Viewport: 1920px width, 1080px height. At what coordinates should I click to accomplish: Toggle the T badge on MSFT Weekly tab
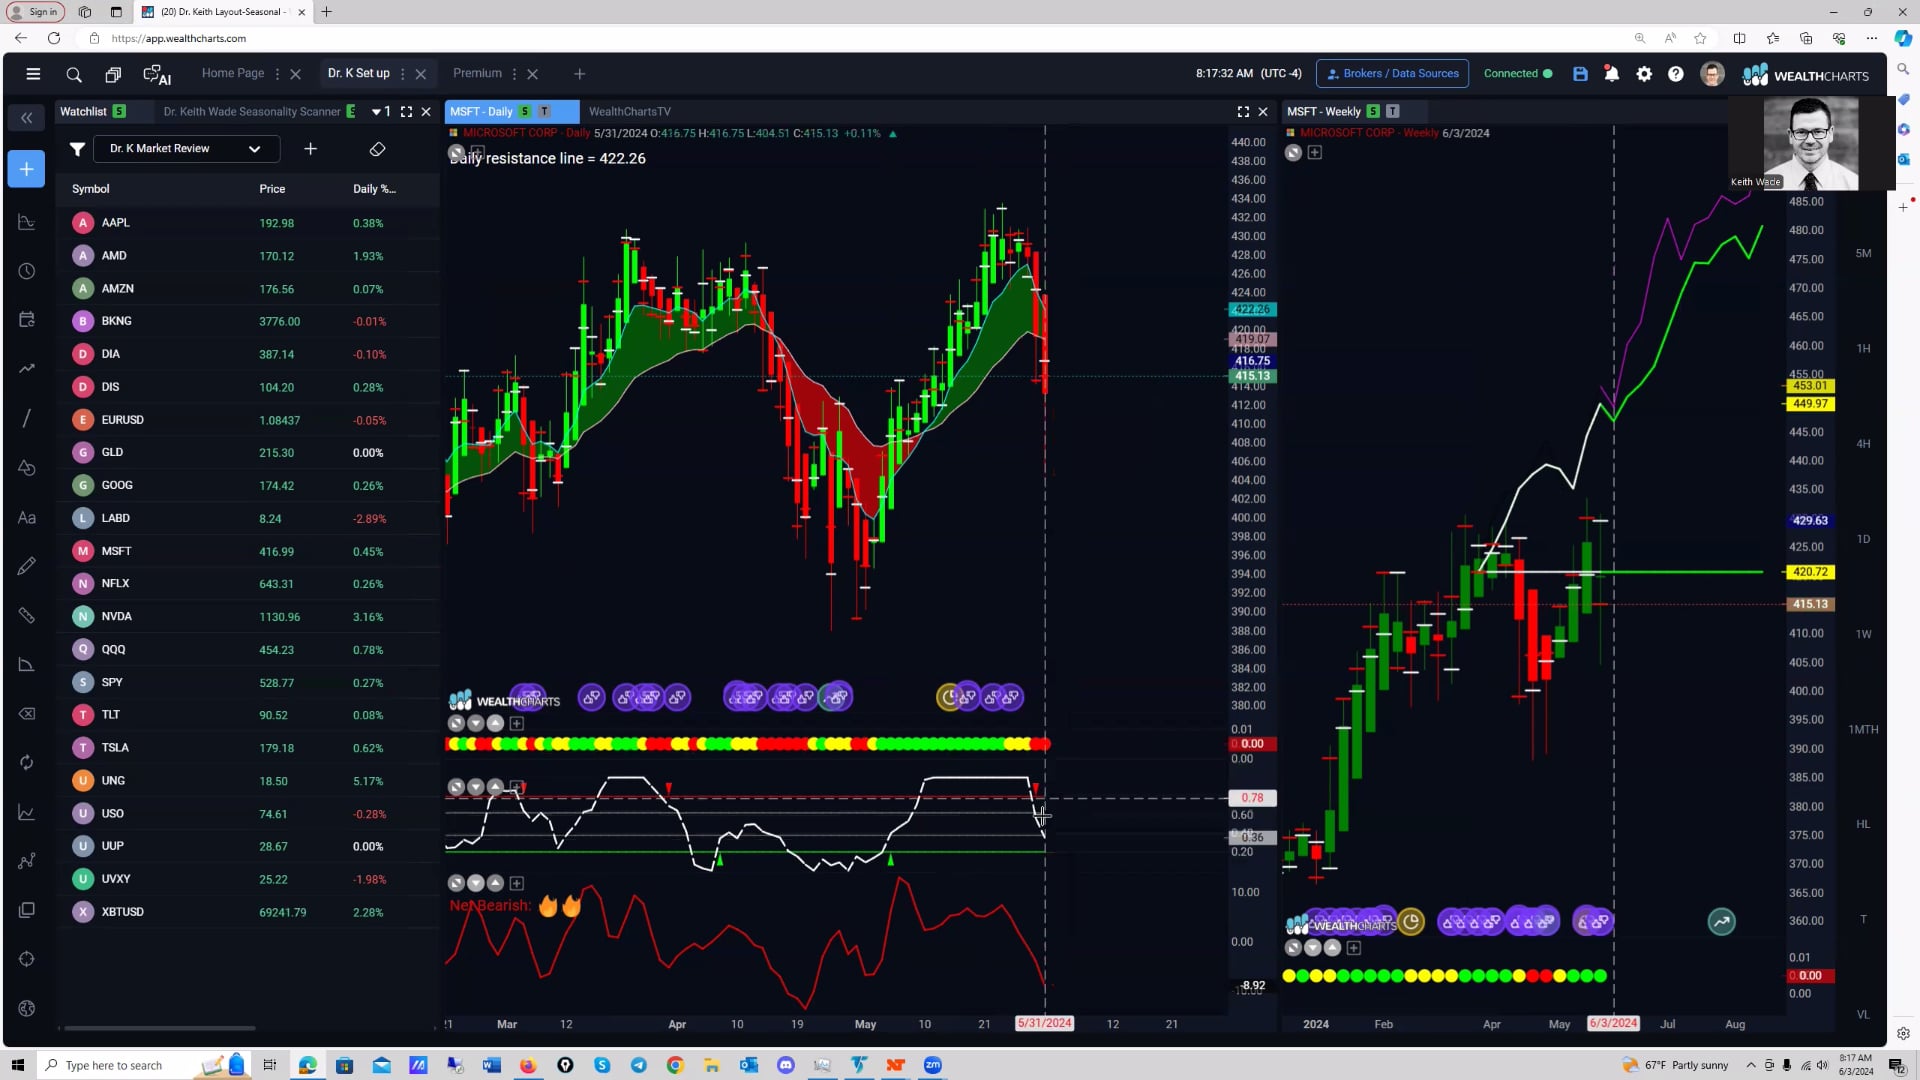click(x=1393, y=112)
